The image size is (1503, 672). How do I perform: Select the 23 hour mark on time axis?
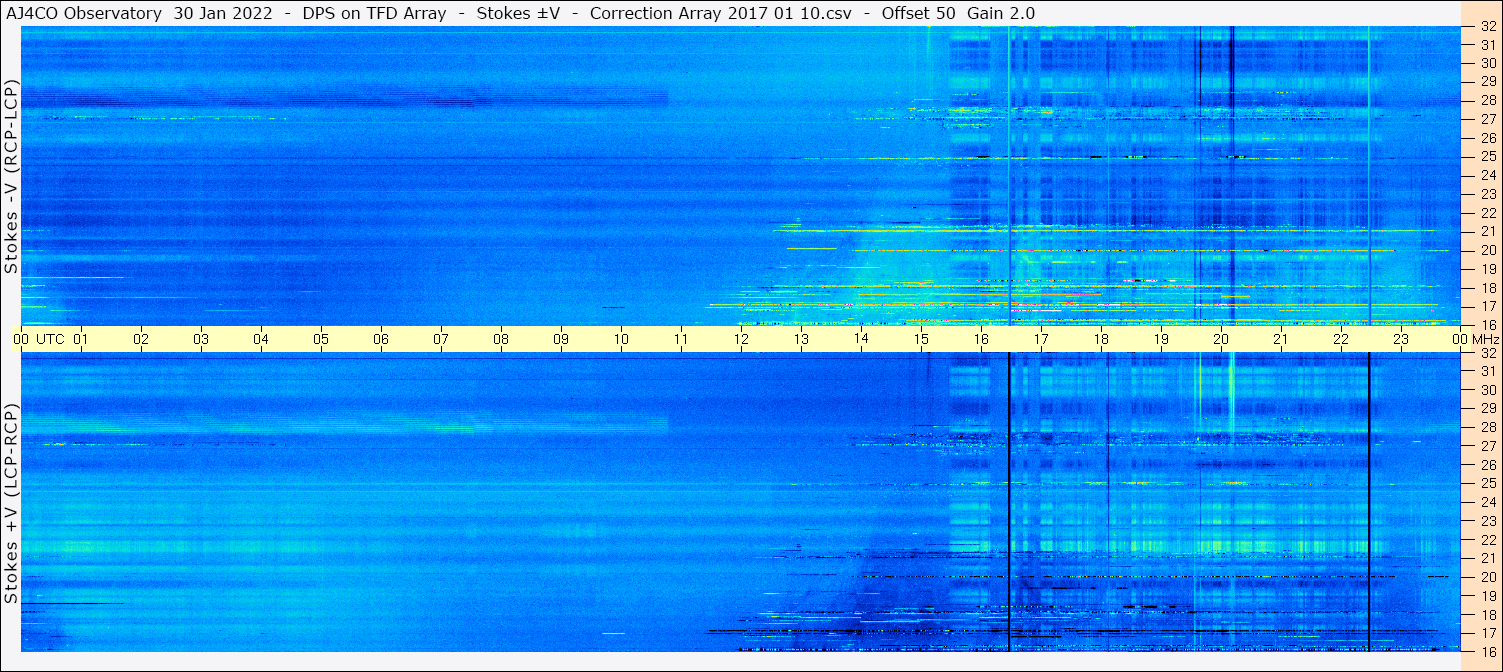tap(1401, 339)
